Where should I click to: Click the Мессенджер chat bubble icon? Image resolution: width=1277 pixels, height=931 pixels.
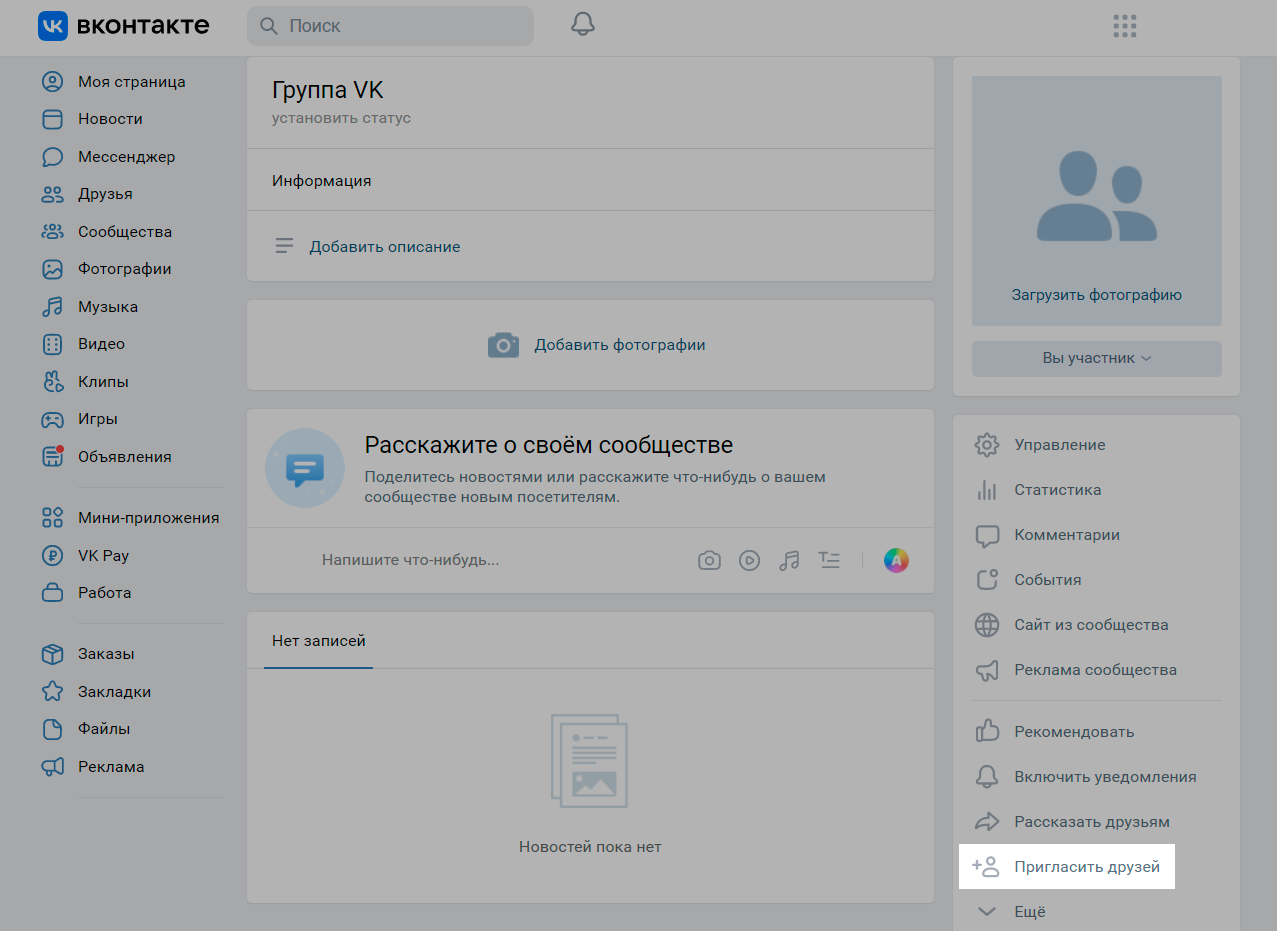tap(52, 157)
